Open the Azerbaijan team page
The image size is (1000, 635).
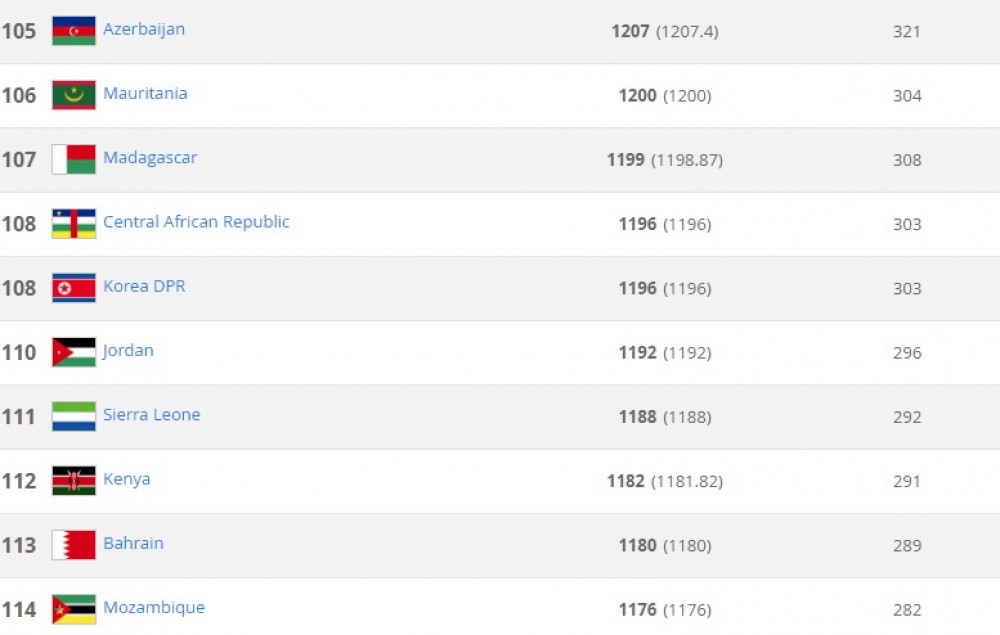(144, 29)
